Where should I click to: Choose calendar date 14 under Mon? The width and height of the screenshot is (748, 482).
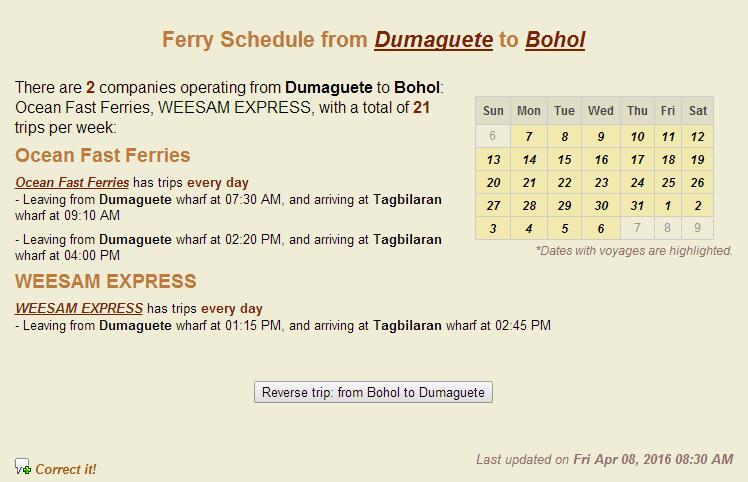(529, 160)
